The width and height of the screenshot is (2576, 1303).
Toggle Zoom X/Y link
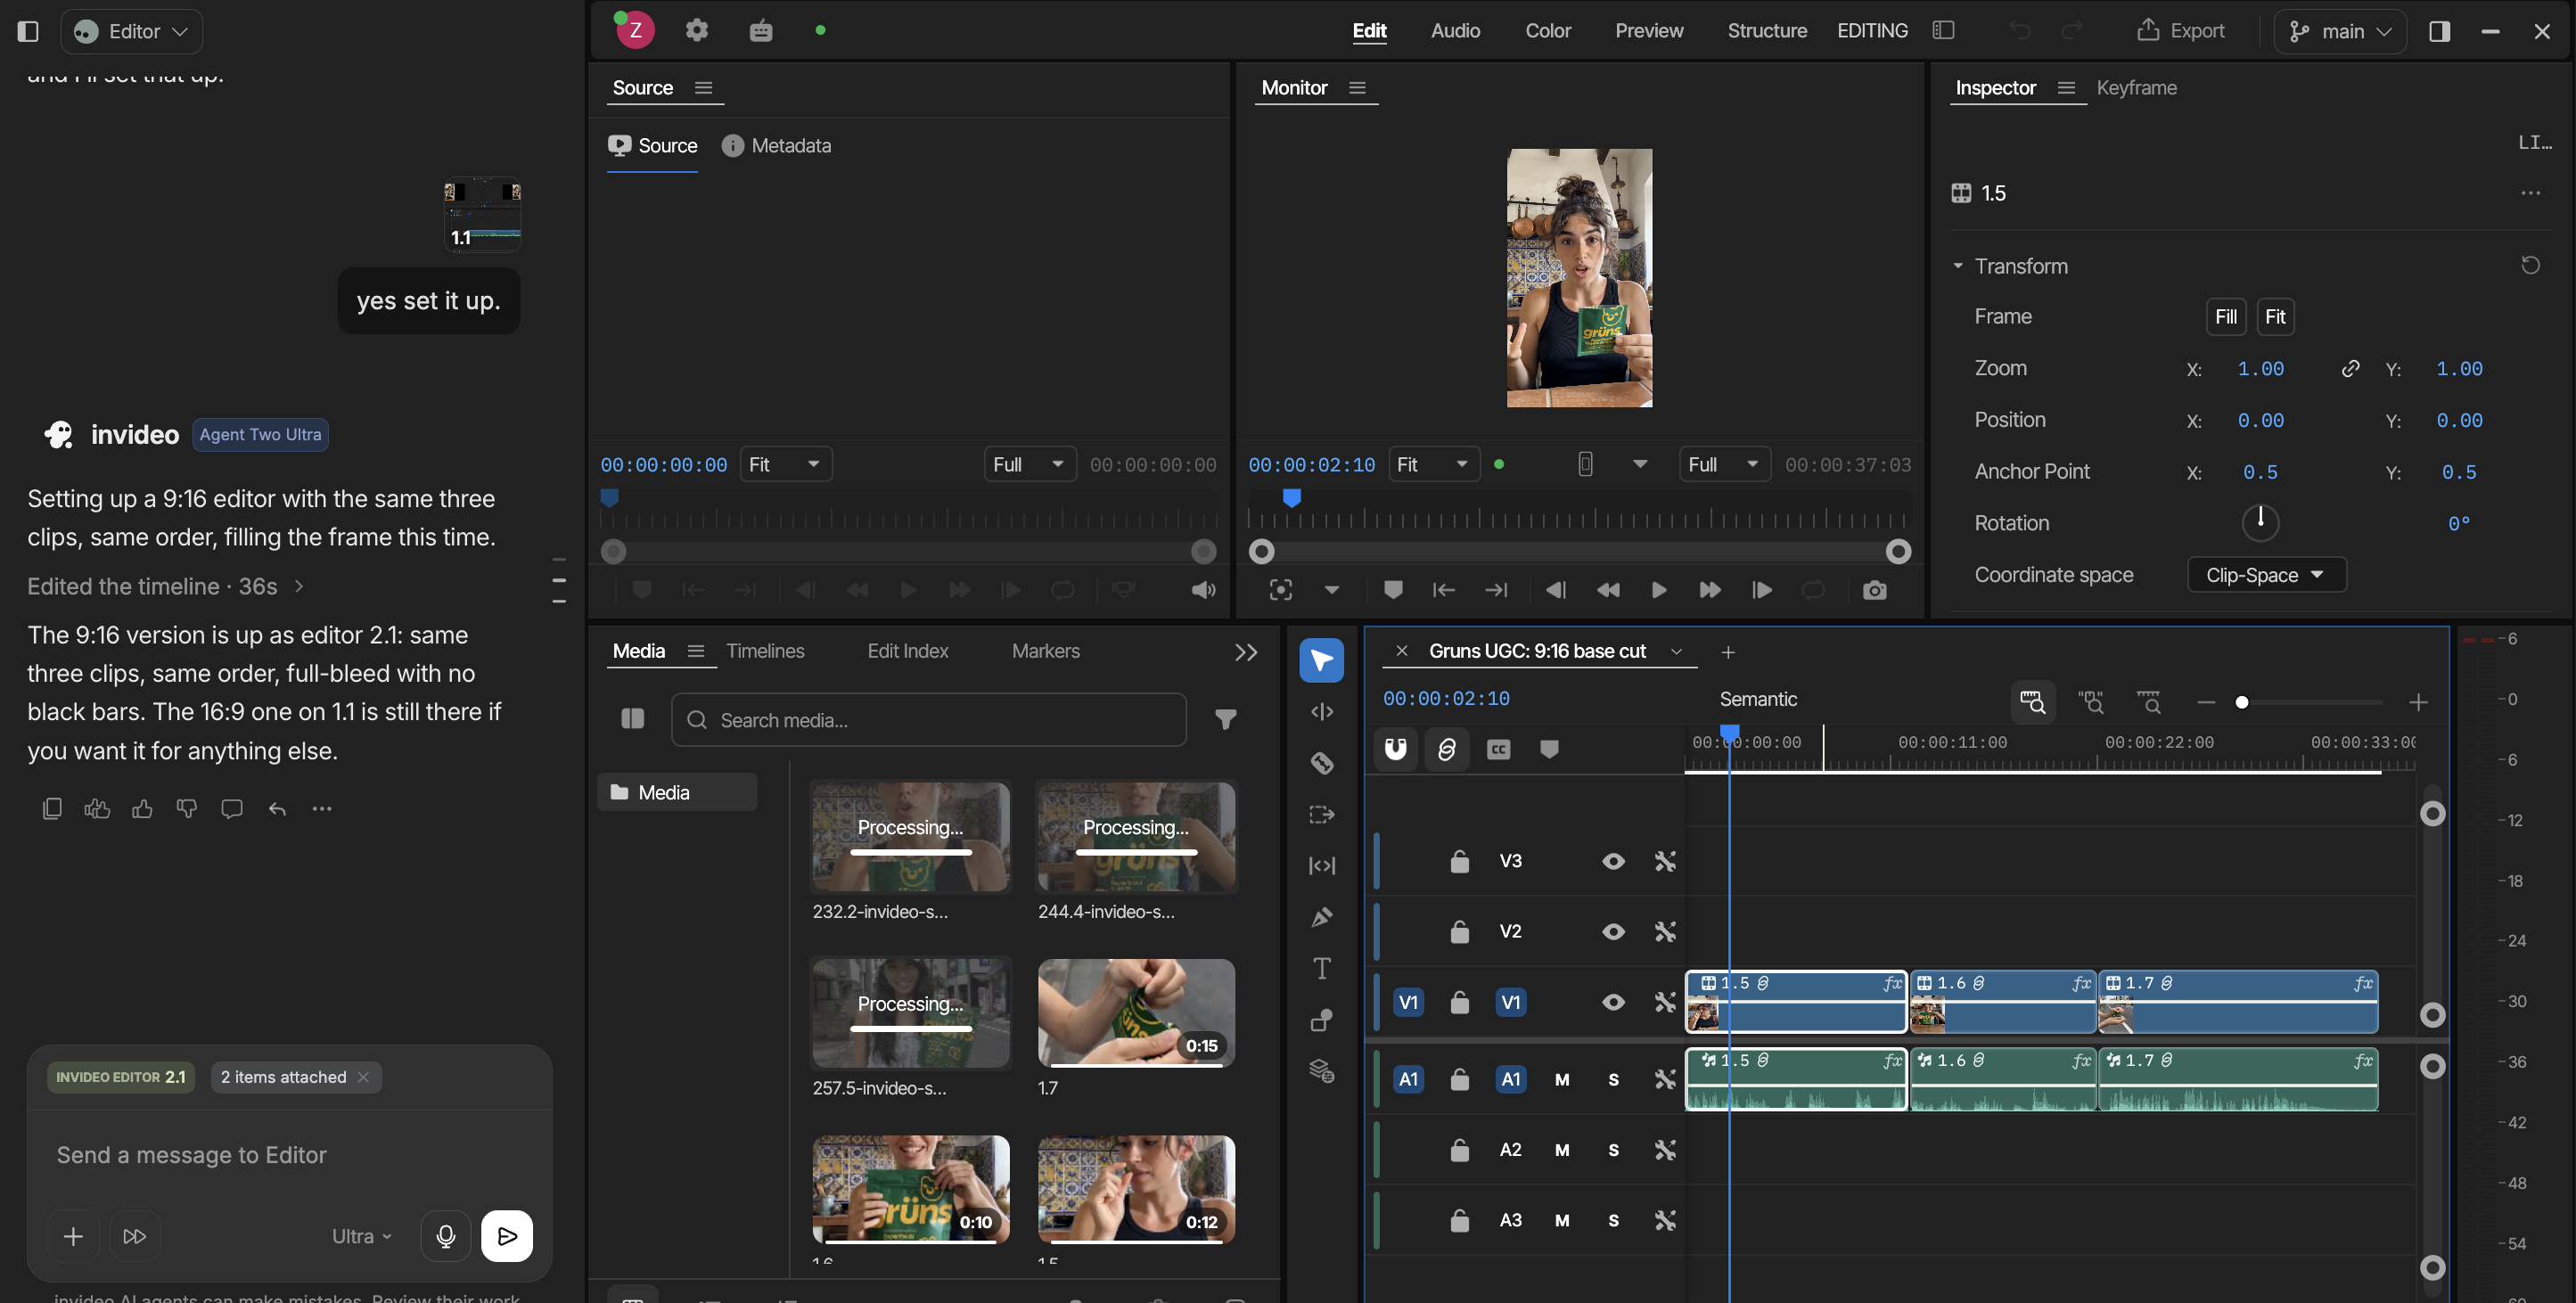[2350, 369]
